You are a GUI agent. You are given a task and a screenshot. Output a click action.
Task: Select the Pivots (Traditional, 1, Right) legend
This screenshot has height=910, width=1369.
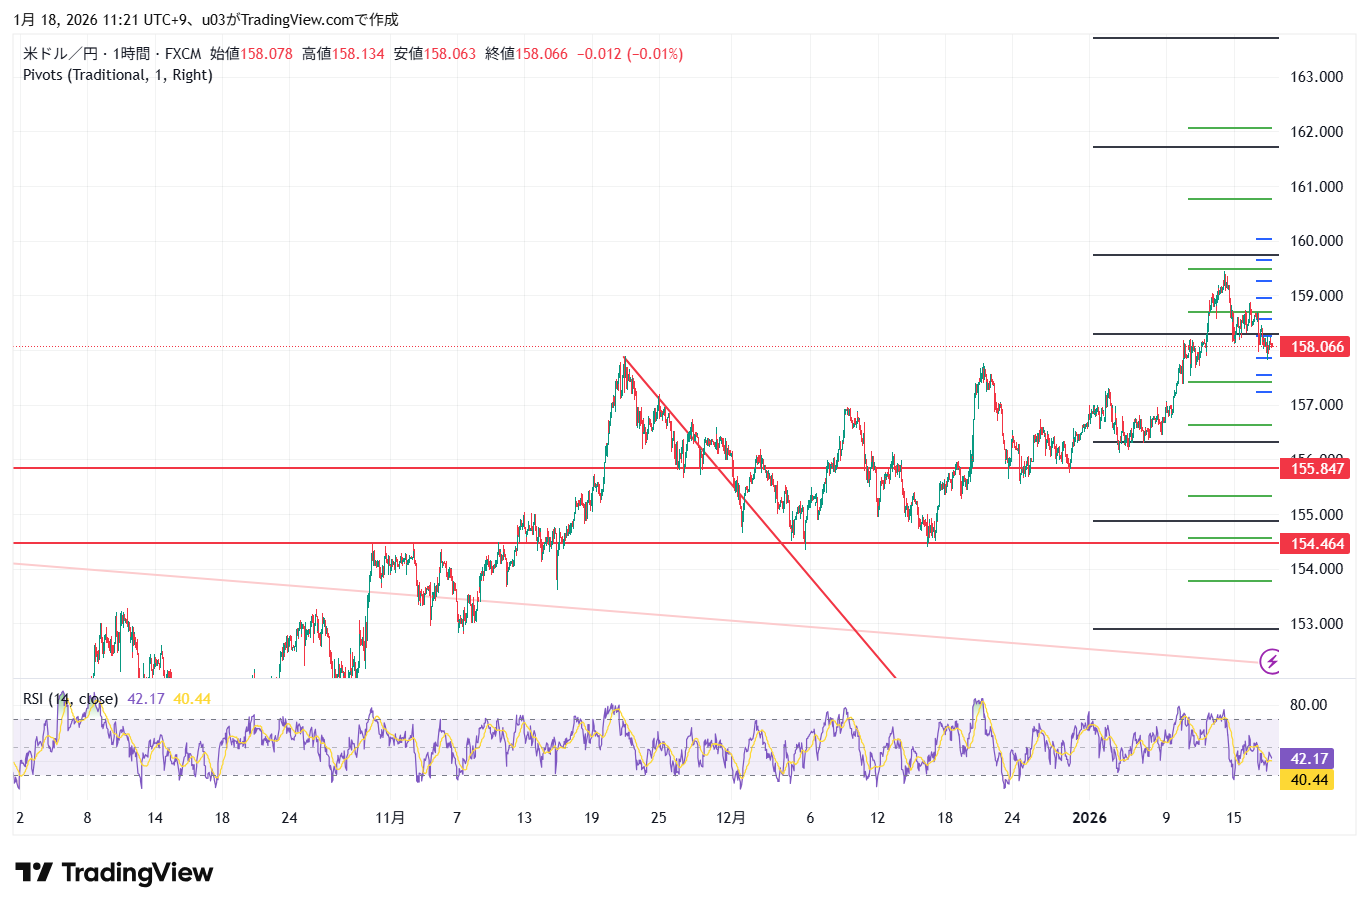coord(118,75)
